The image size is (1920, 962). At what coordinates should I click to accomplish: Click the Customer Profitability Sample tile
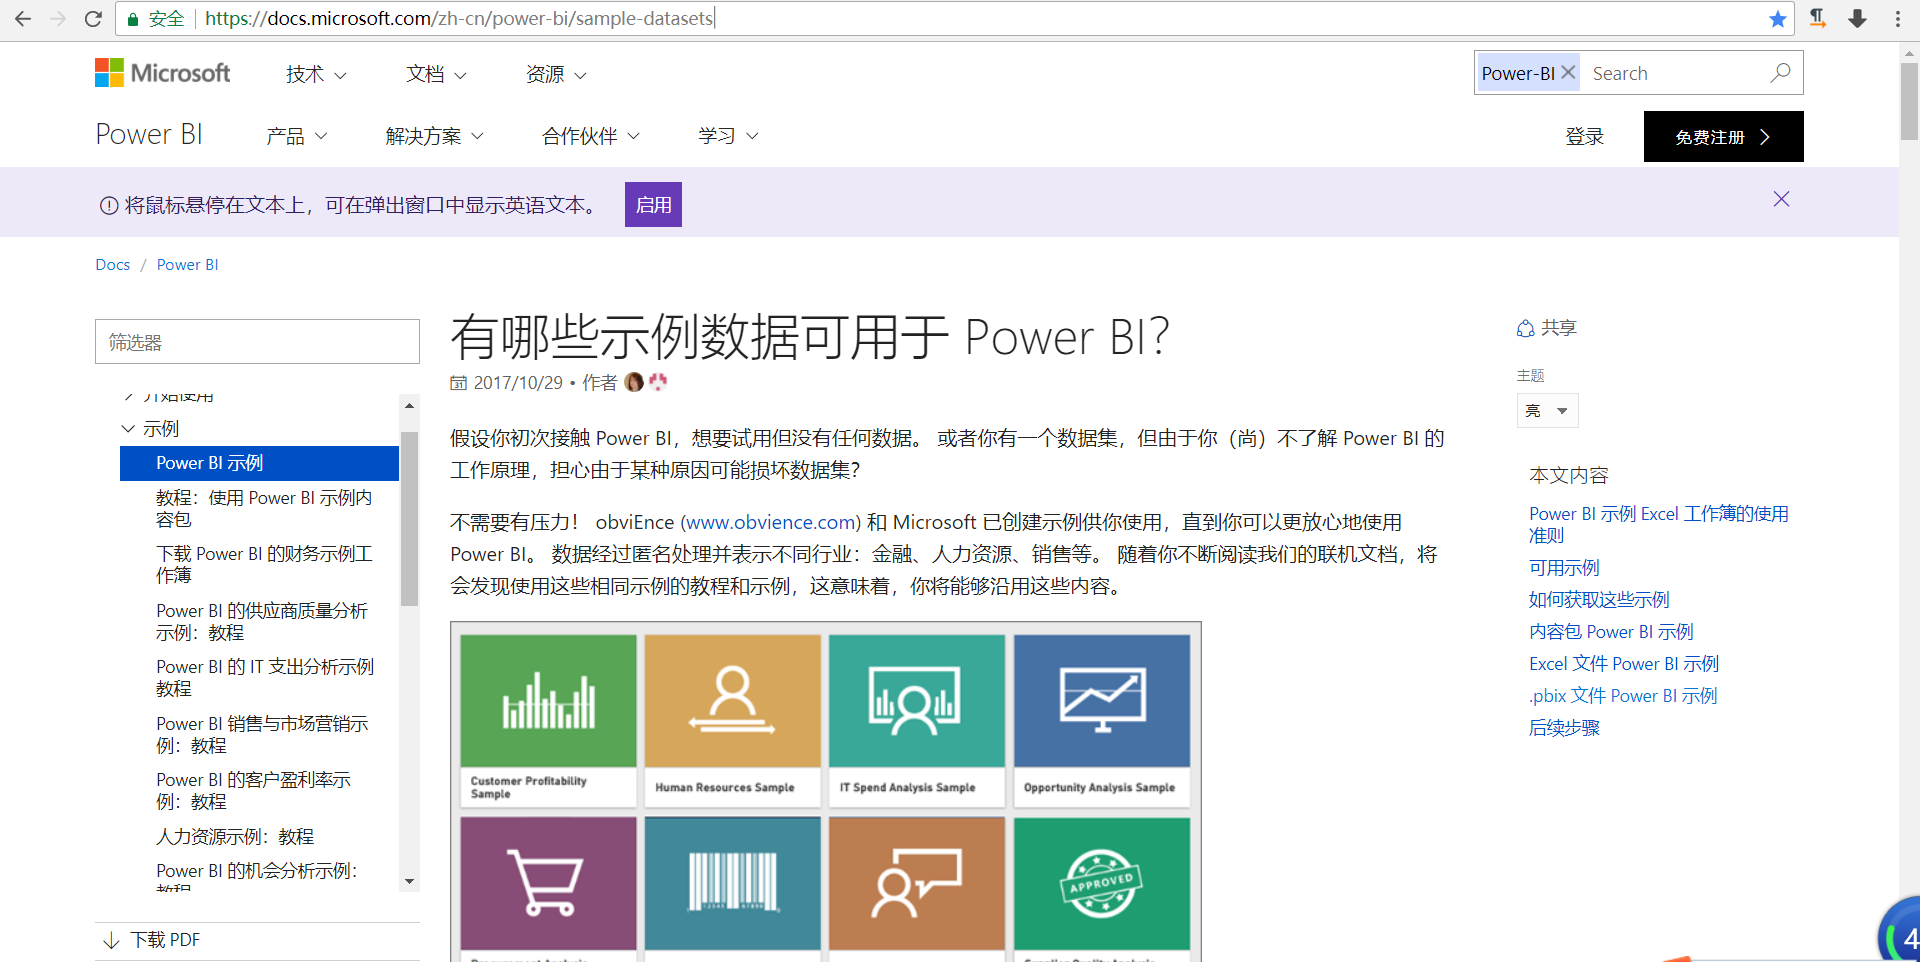[548, 720]
